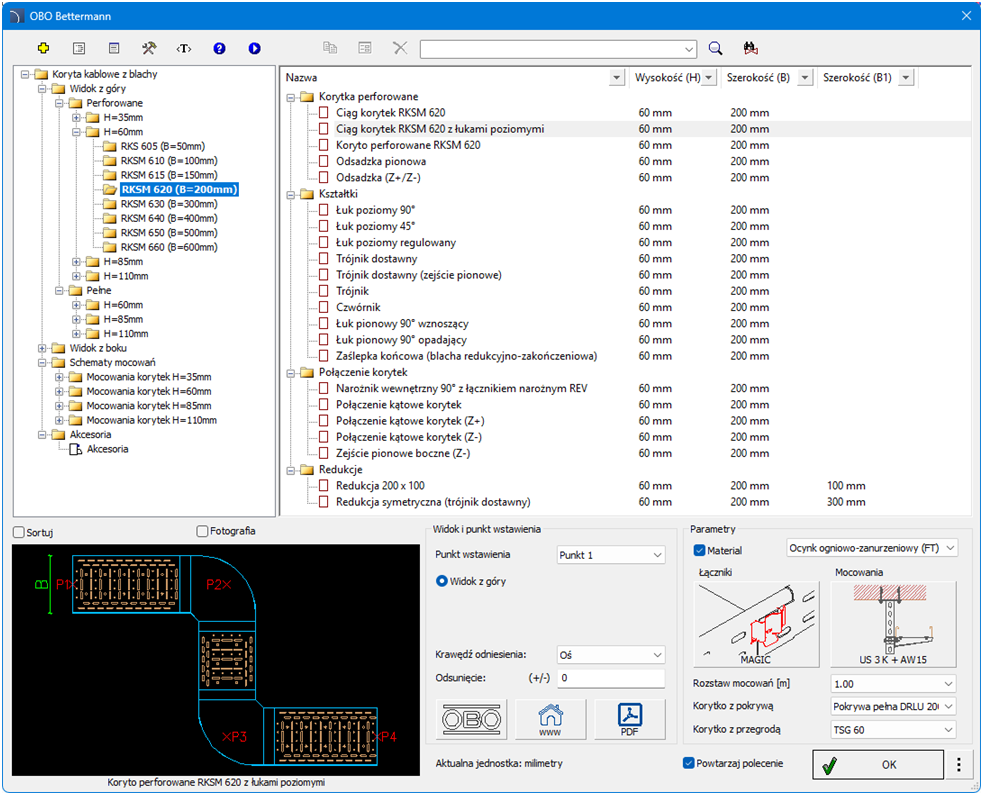Click the magnifying glass search icon
983x795 pixels.
pyautogui.click(x=715, y=48)
